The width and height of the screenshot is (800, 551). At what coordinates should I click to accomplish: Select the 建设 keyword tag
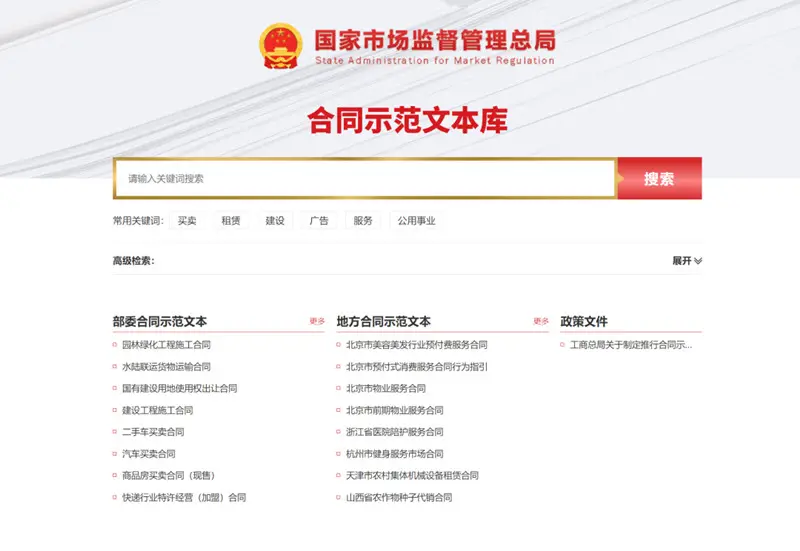tap(274, 221)
